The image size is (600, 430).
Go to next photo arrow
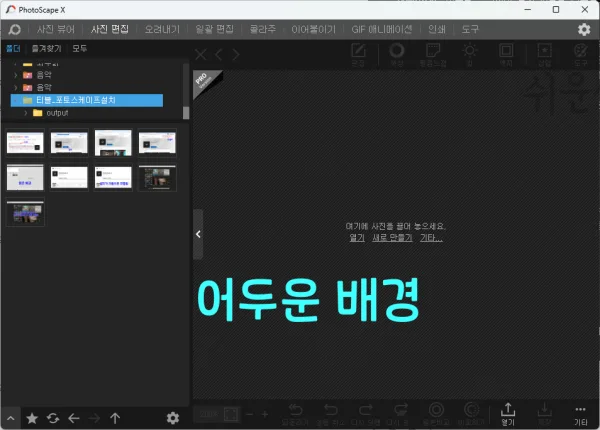236,55
